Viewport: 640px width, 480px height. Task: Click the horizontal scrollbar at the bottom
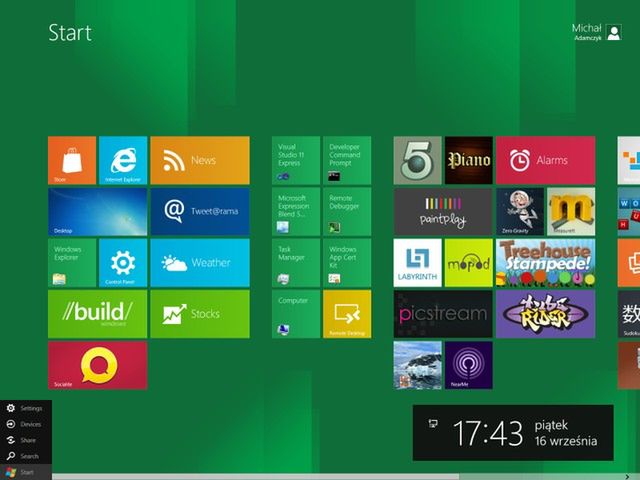tap(256, 477)
